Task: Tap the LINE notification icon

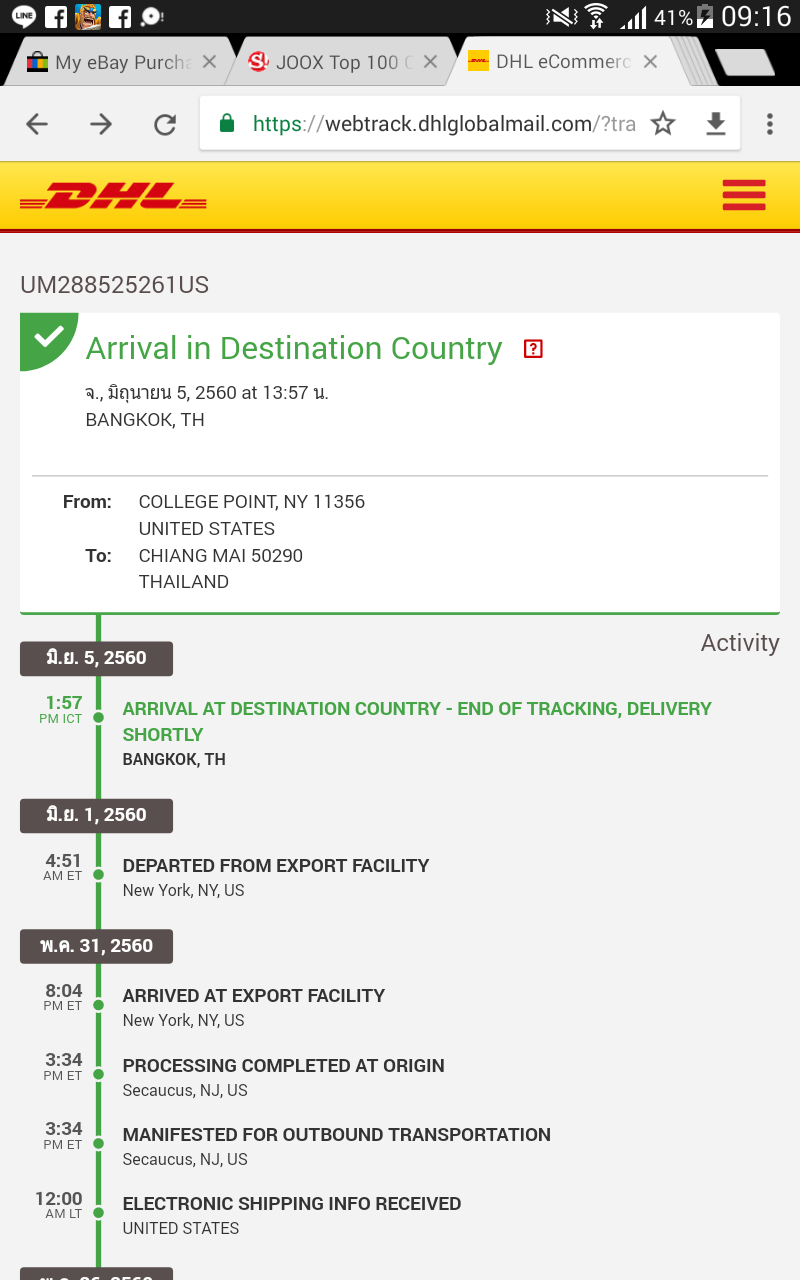Action: tap(24, 16)
